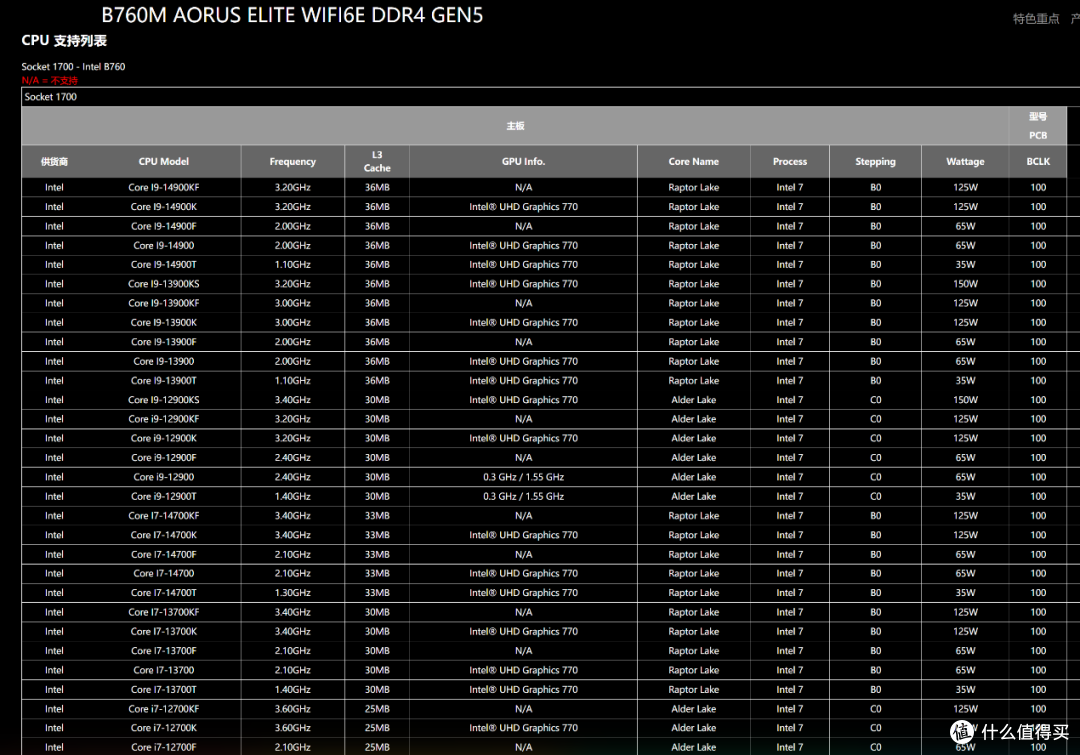Screen dimensions: 1080x755
Task: Click 150W wattage in Core I9-12900KS row
Action: (964, 400)
